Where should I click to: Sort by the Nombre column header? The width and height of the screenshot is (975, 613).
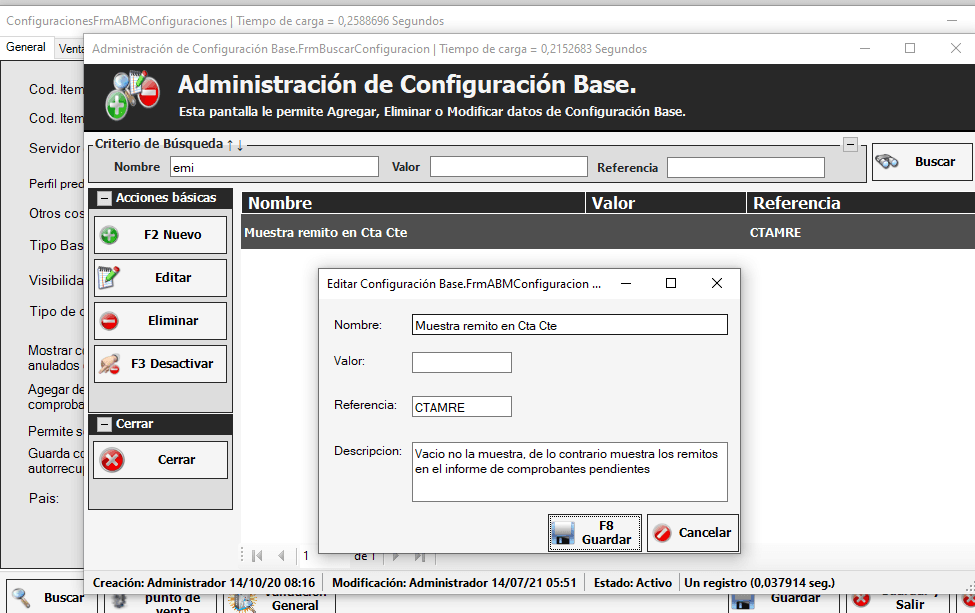pos(412,203)
